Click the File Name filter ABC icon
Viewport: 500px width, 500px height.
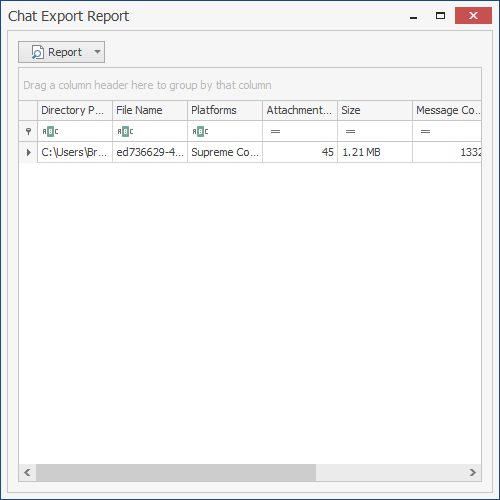125,132
